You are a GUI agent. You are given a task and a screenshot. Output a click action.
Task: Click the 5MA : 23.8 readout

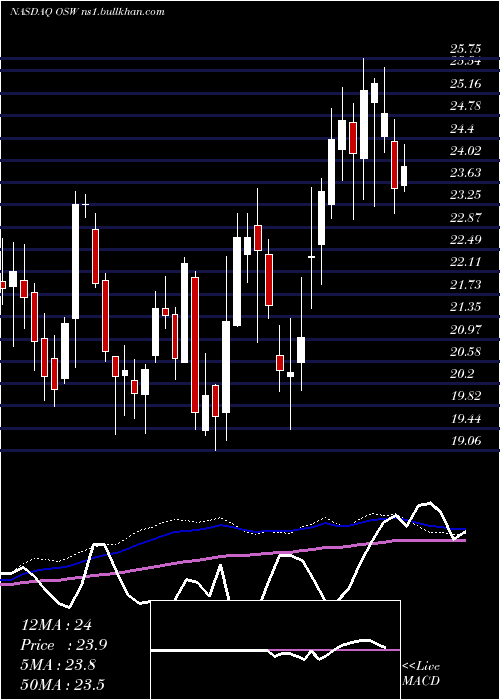[58, 665]
